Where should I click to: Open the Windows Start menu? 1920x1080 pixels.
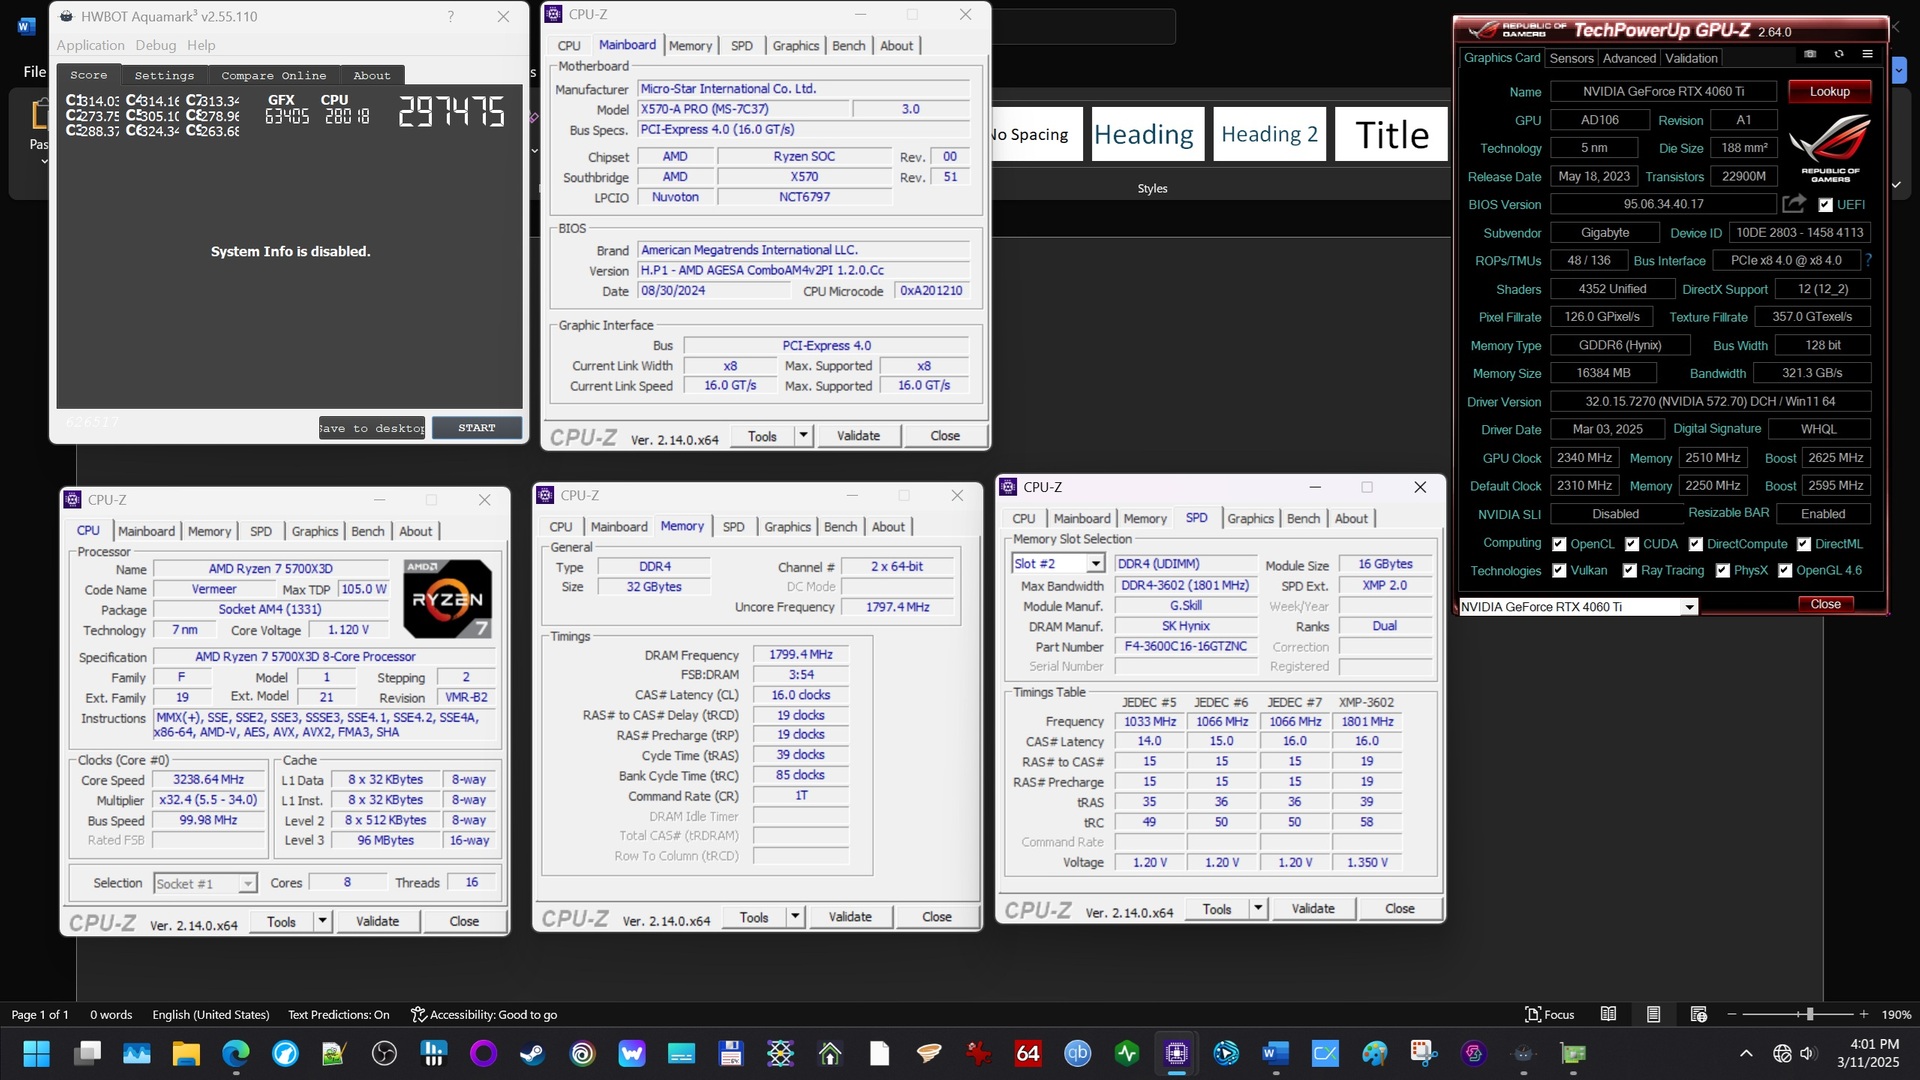click(37, 1053)
